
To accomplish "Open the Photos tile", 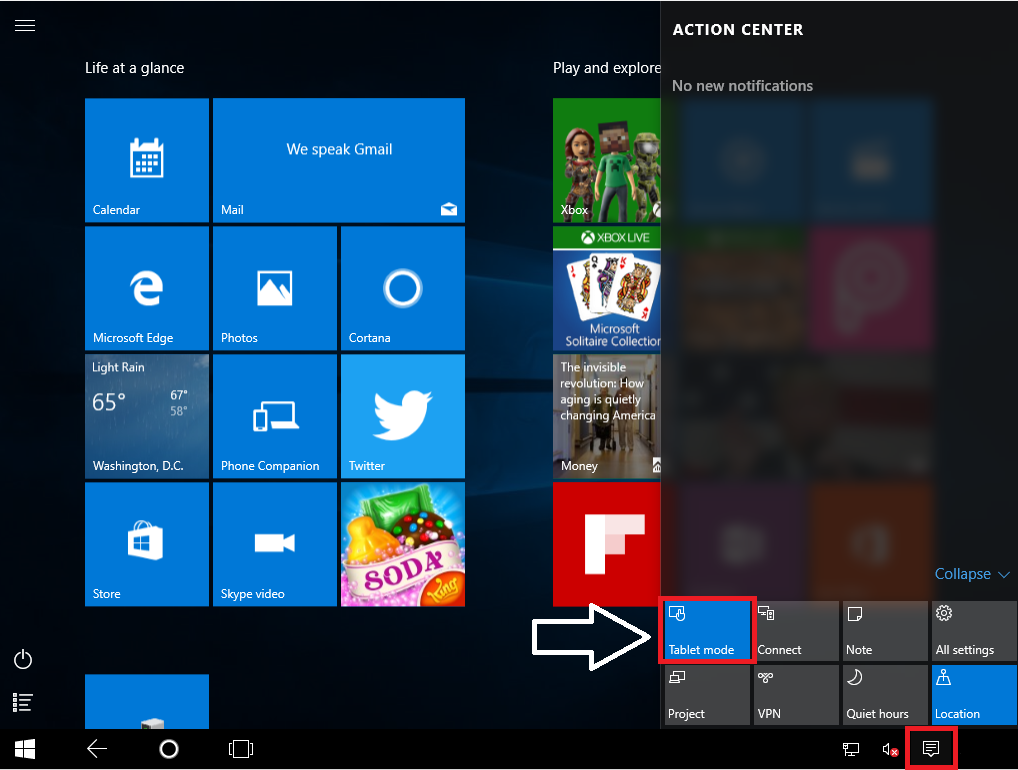I will [275, 288].
